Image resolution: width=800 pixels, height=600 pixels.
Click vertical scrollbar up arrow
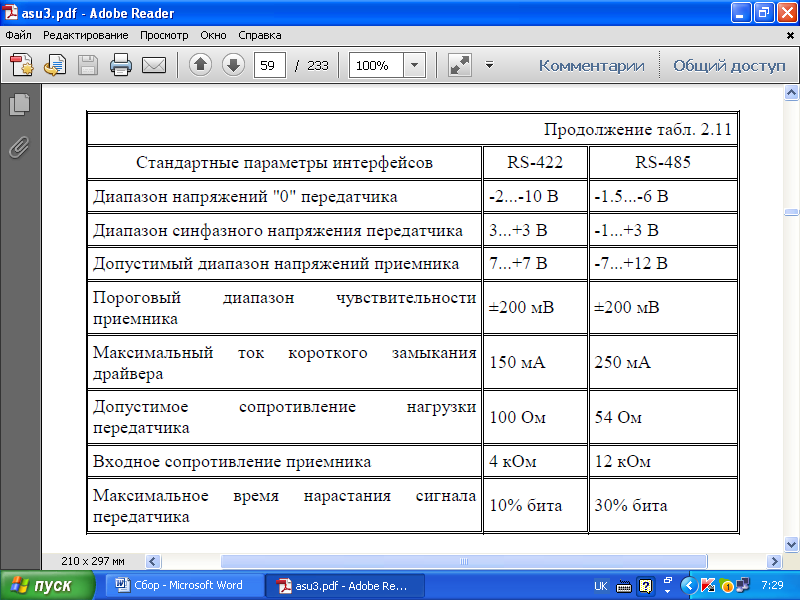coord(791,92)
